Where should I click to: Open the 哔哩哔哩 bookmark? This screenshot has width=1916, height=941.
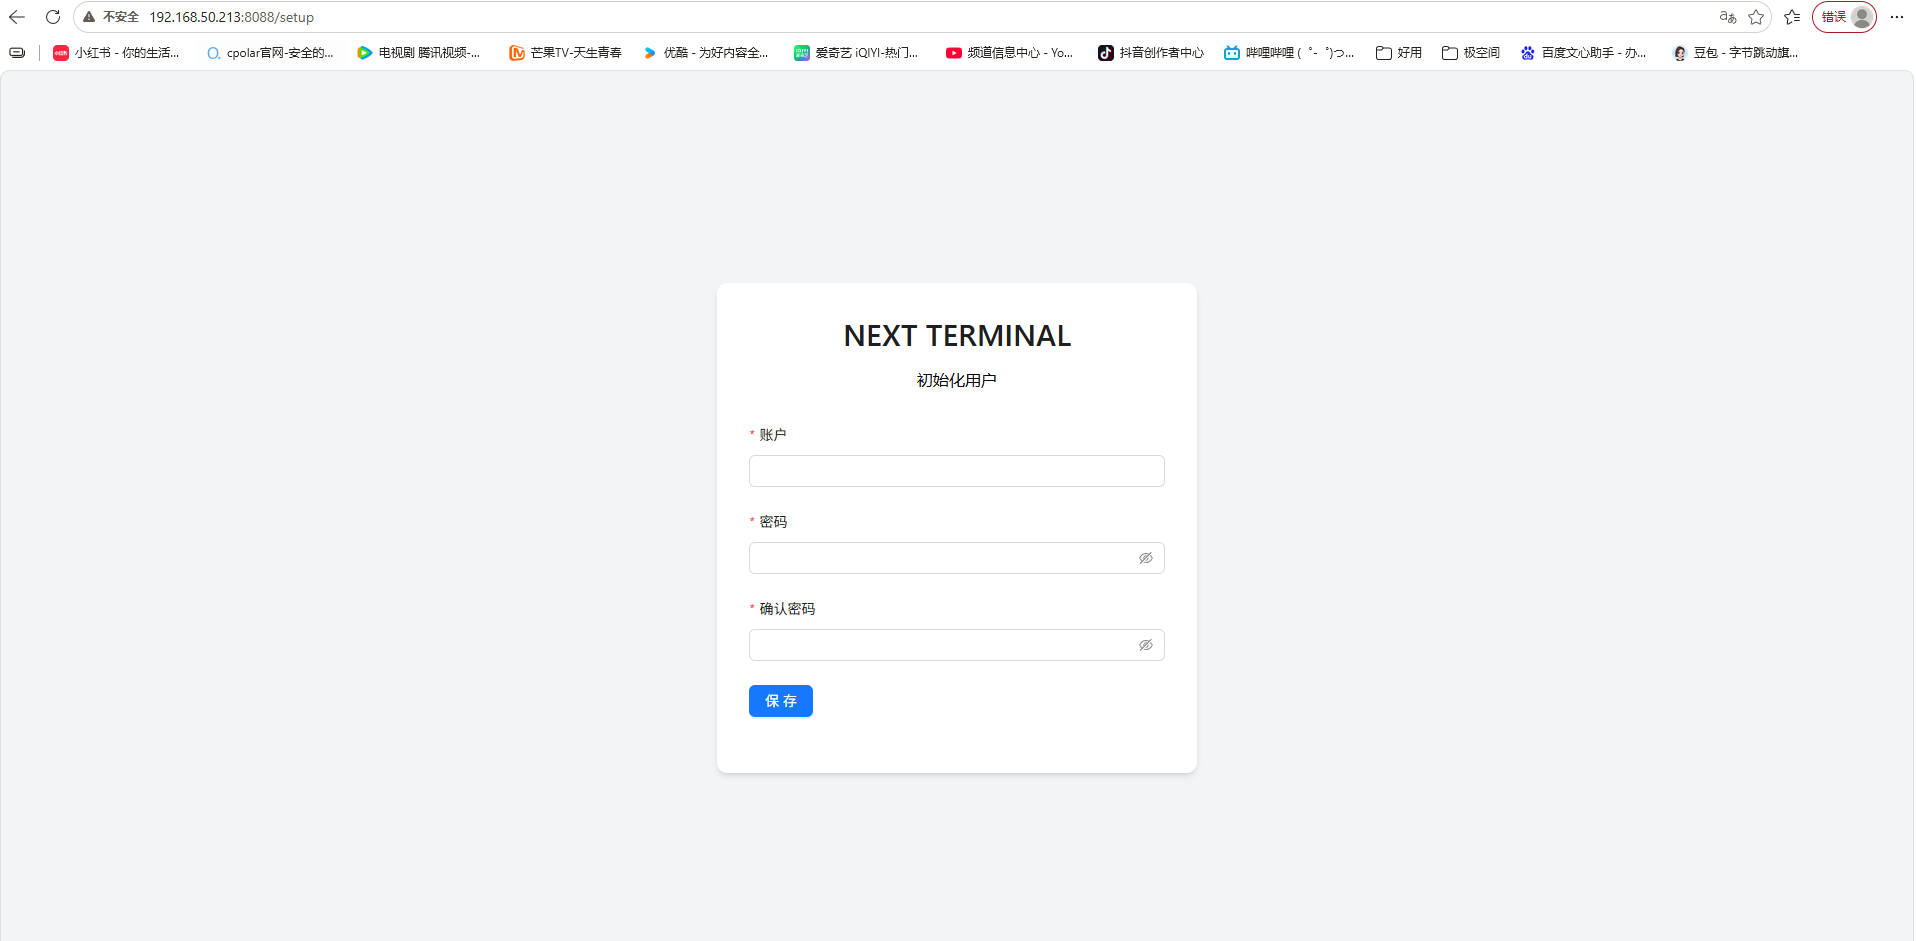tap(1289, 53)
